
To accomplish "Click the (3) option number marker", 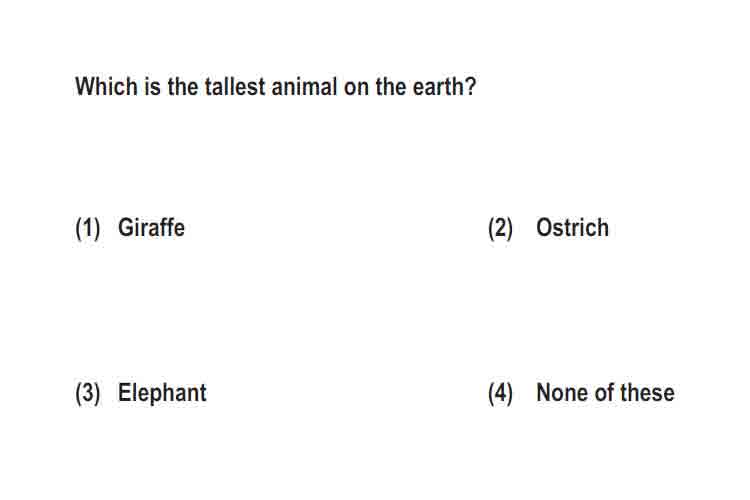I will point(88,393).
